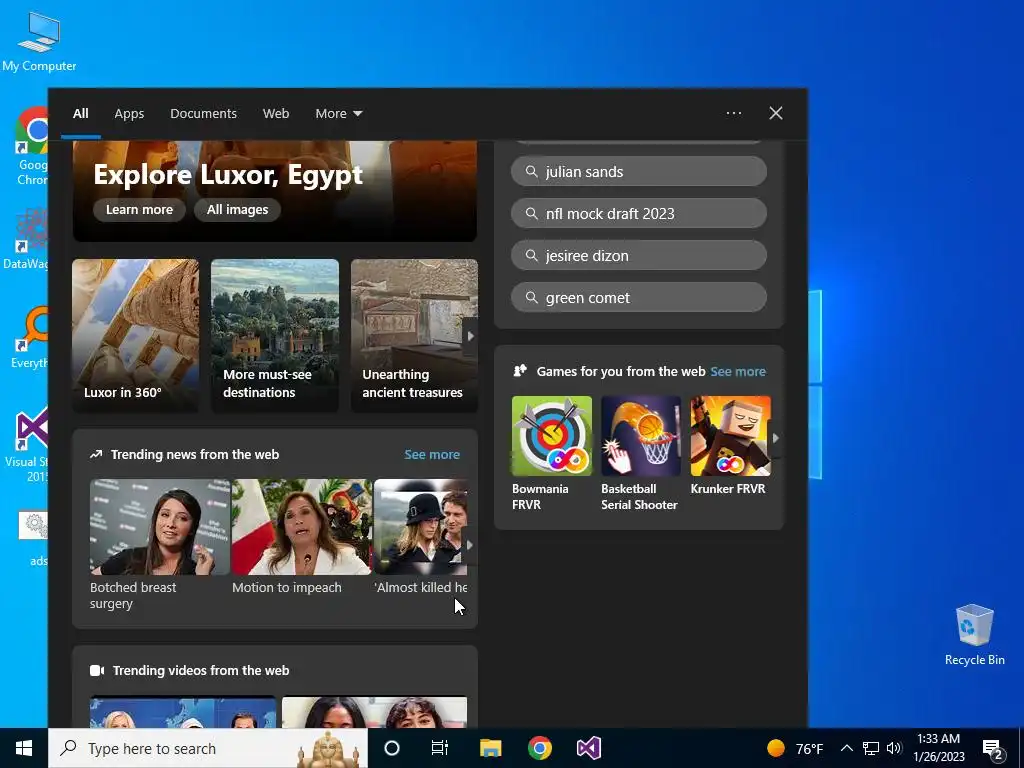The height and width of the screenshot is (768, 1024).
Task: Launch File Explorer from the taskbar
Action: point(490,748)
